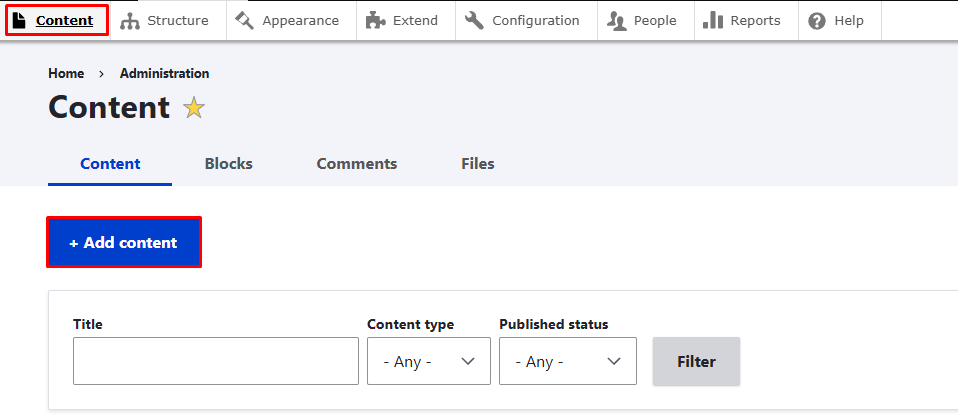Click the Reports bar chart icon
958x414 pixels.
[x=713, y=21]
